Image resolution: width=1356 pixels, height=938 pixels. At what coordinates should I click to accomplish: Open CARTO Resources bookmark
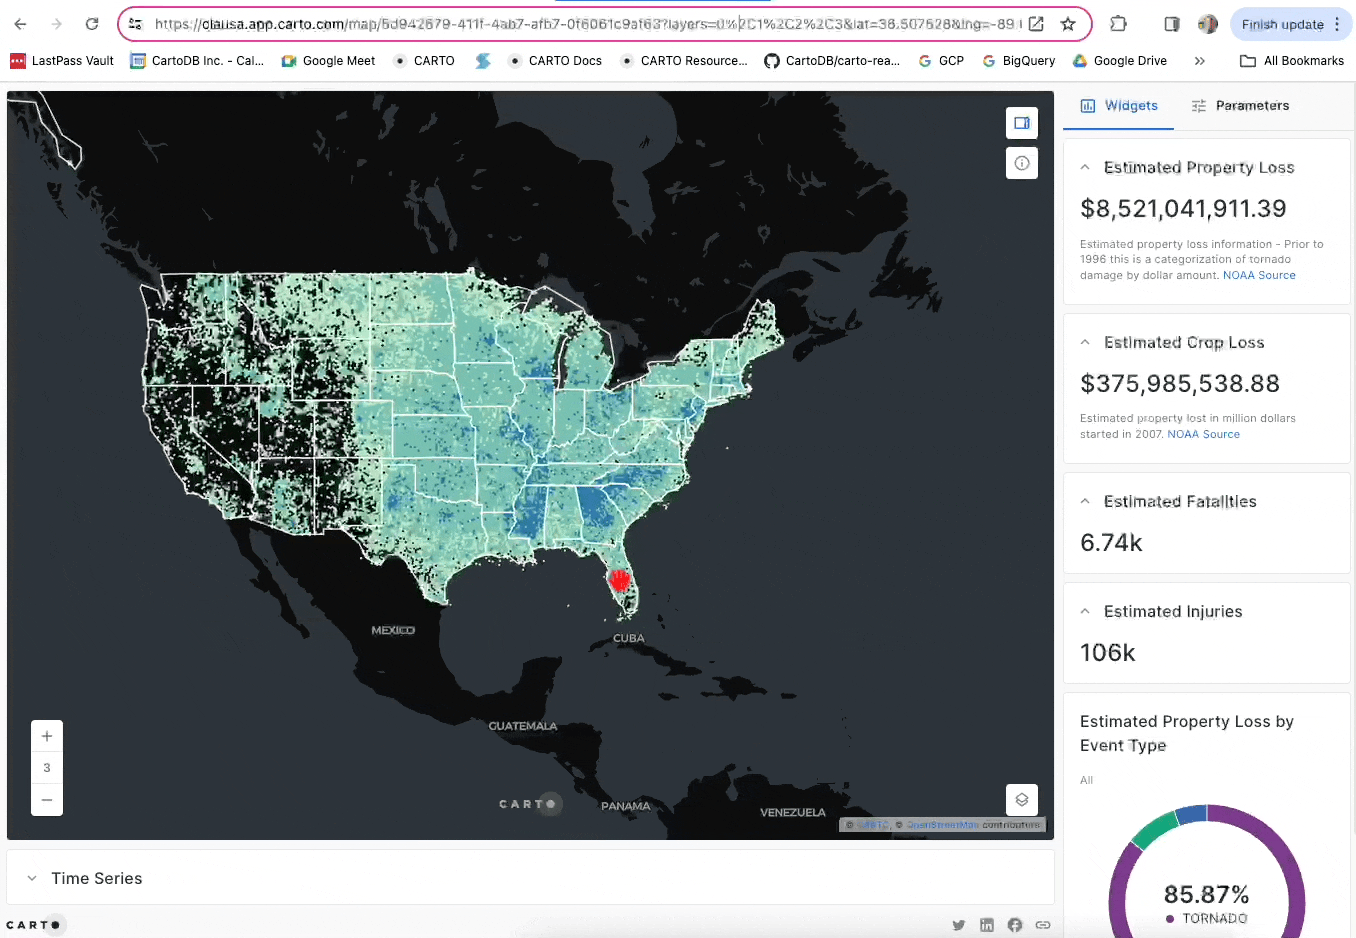684,61
